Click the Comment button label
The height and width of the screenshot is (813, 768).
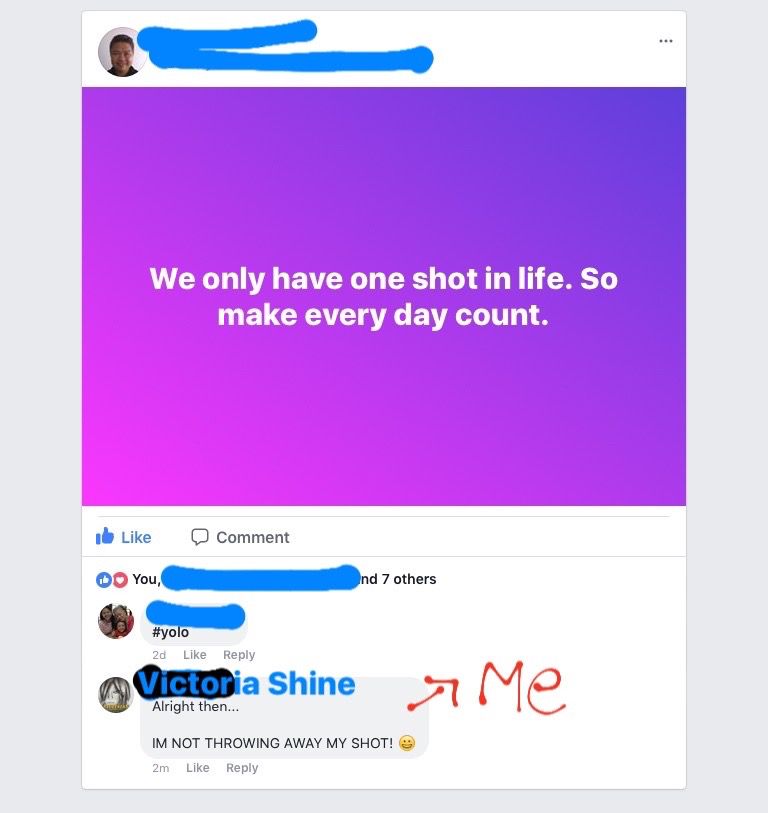point(253,537)
